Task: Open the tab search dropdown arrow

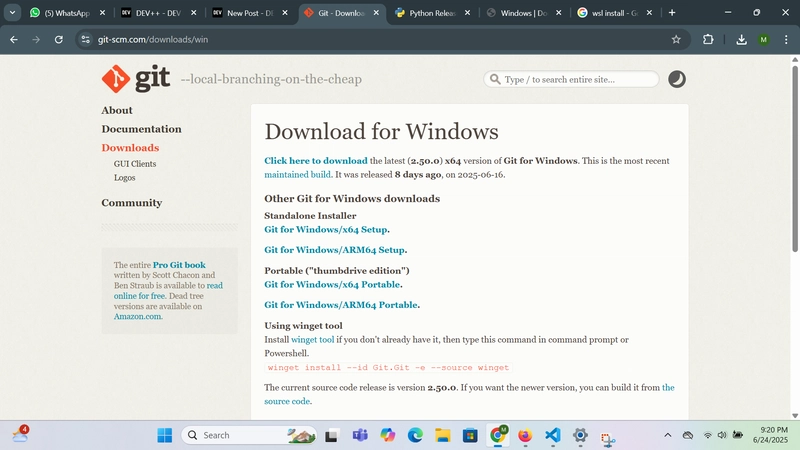Action: tap(12, 13)
